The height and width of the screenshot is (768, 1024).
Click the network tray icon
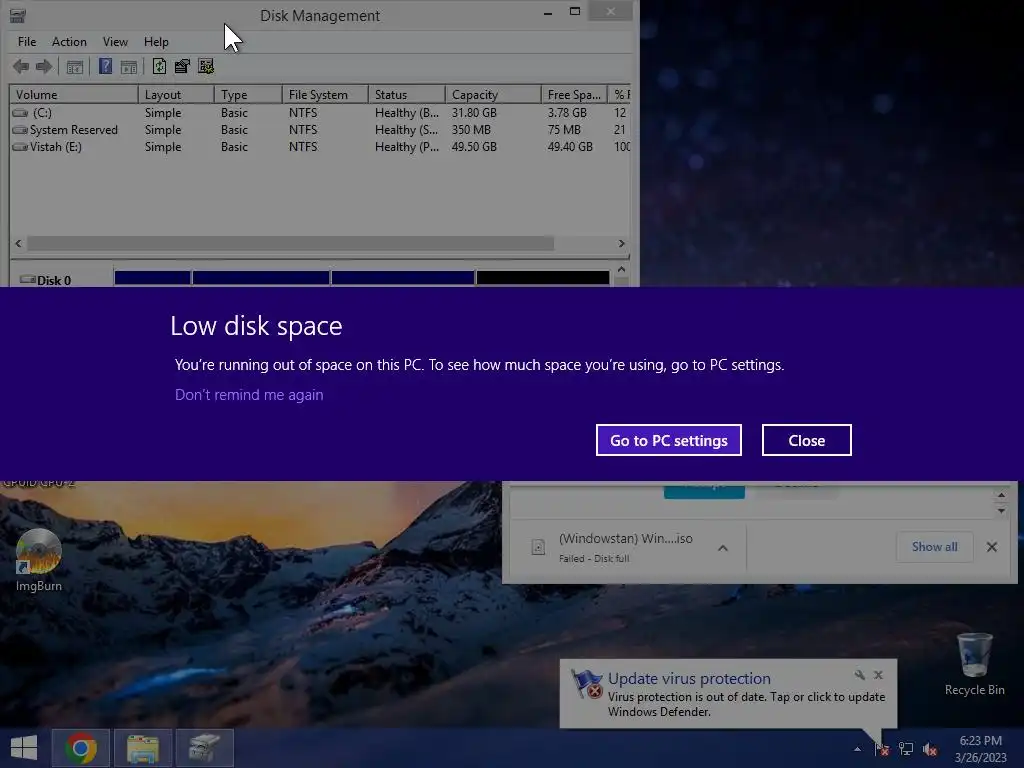tap(906, 748)
